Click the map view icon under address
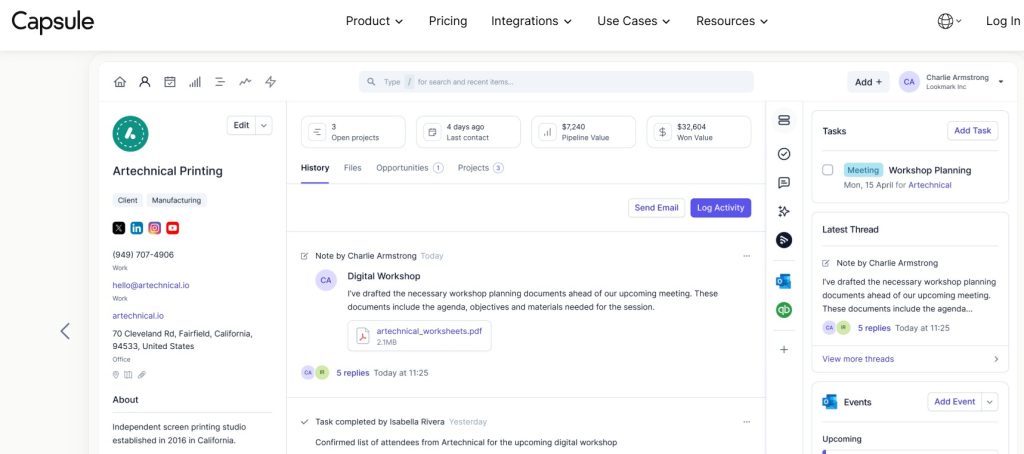Viewport: 1024px width, 454px height. pos(128,375)
